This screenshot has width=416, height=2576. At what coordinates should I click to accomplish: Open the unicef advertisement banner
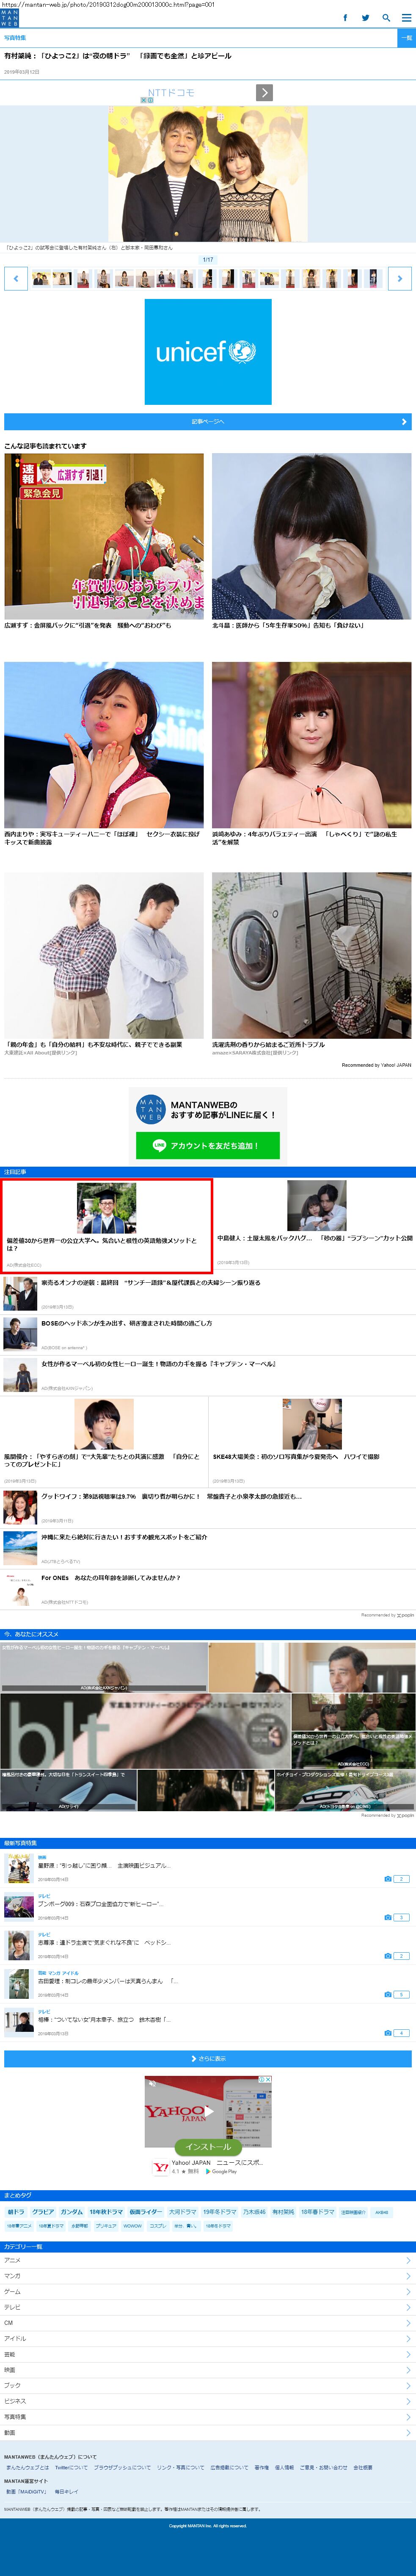(x=208, y=352)
